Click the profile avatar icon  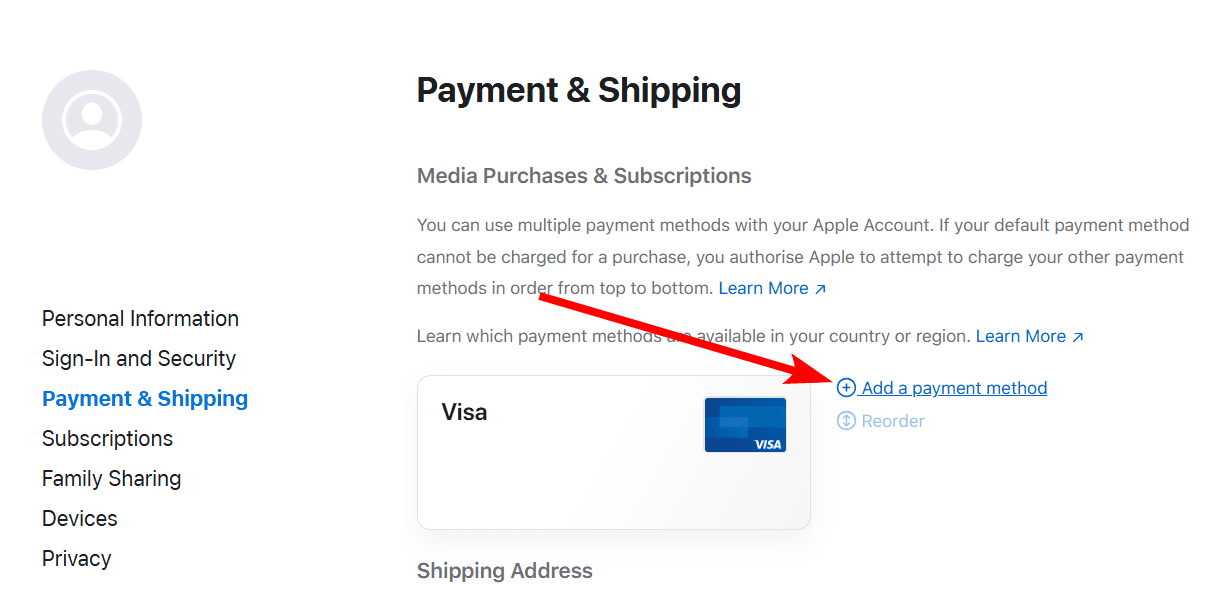92,120
